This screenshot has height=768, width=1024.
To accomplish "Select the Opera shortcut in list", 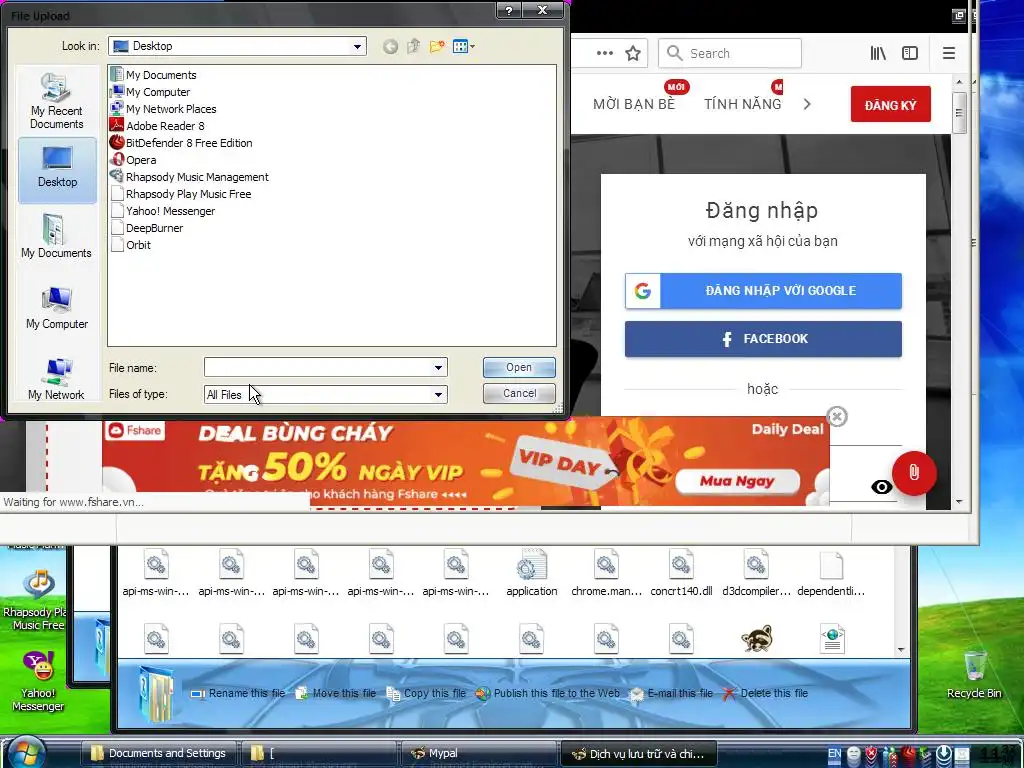I will (x=134, y=160).
